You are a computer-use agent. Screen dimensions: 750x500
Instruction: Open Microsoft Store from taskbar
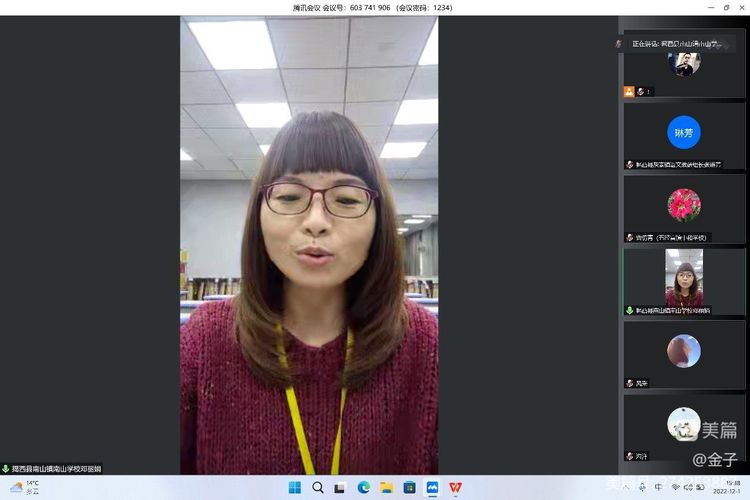[409, 488]
